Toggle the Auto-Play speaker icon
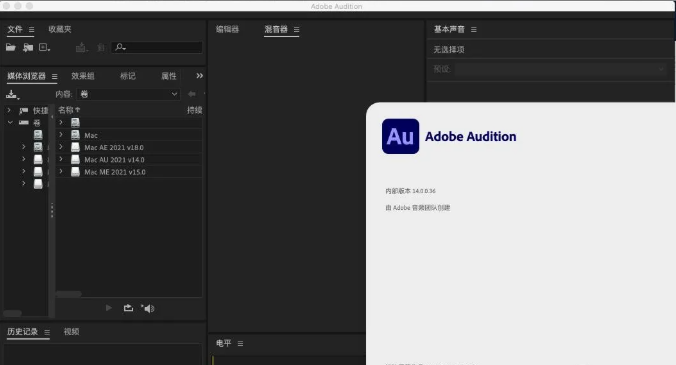This screenshot has height=365, width=676. click(x=148, y=308)
